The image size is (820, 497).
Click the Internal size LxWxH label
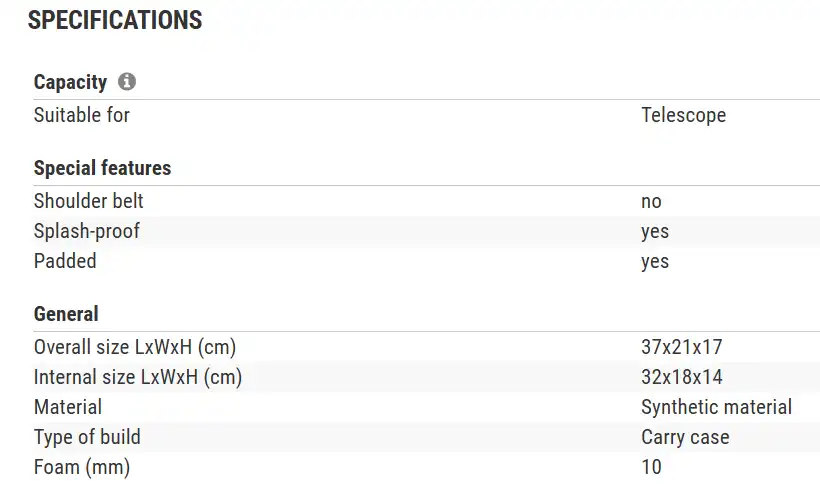138,377
